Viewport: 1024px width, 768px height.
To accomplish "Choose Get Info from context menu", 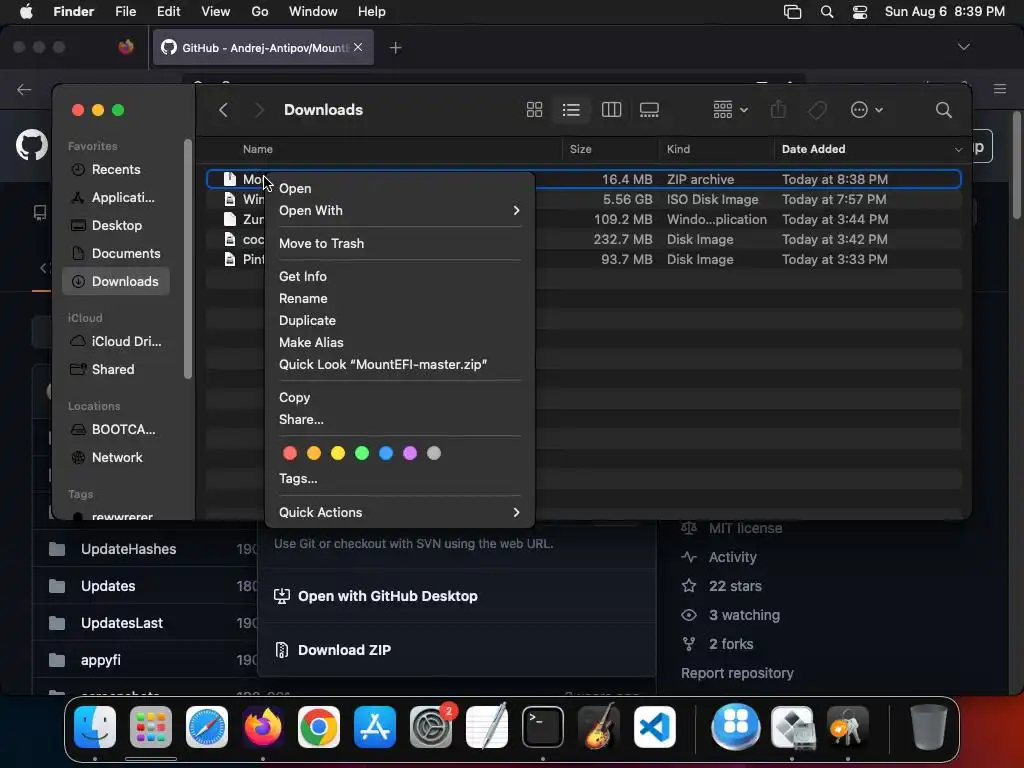I will [400, 276].
